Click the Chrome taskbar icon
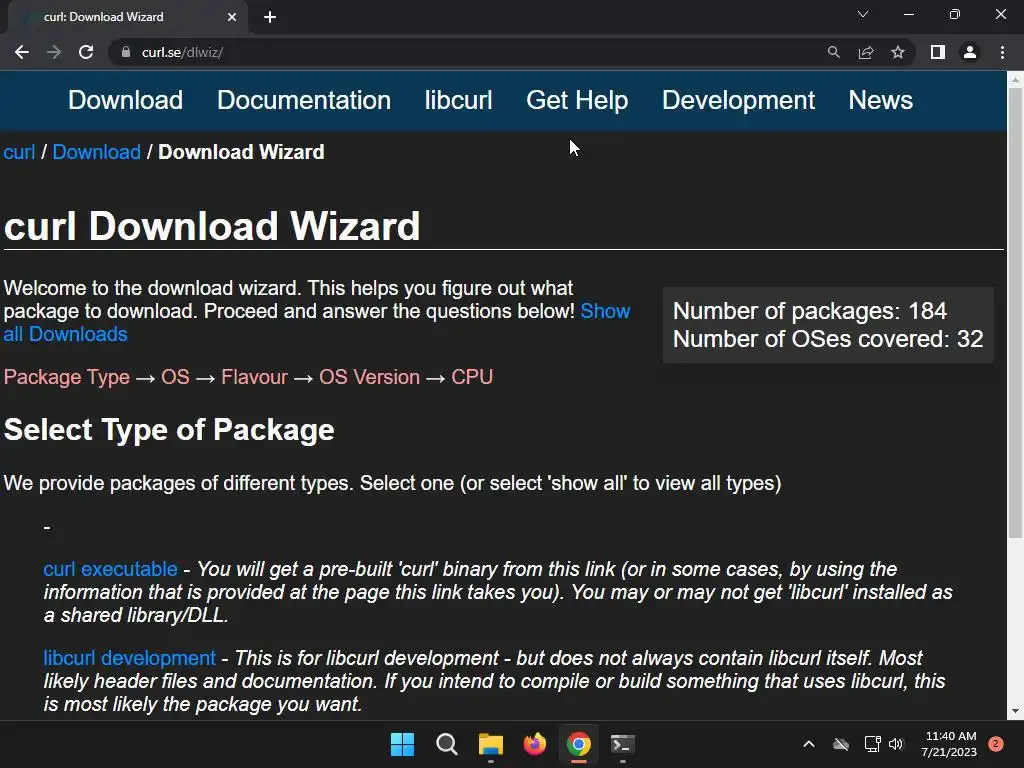The height and width of the screenshot is (768, 1024). click(x=579, y=744)
